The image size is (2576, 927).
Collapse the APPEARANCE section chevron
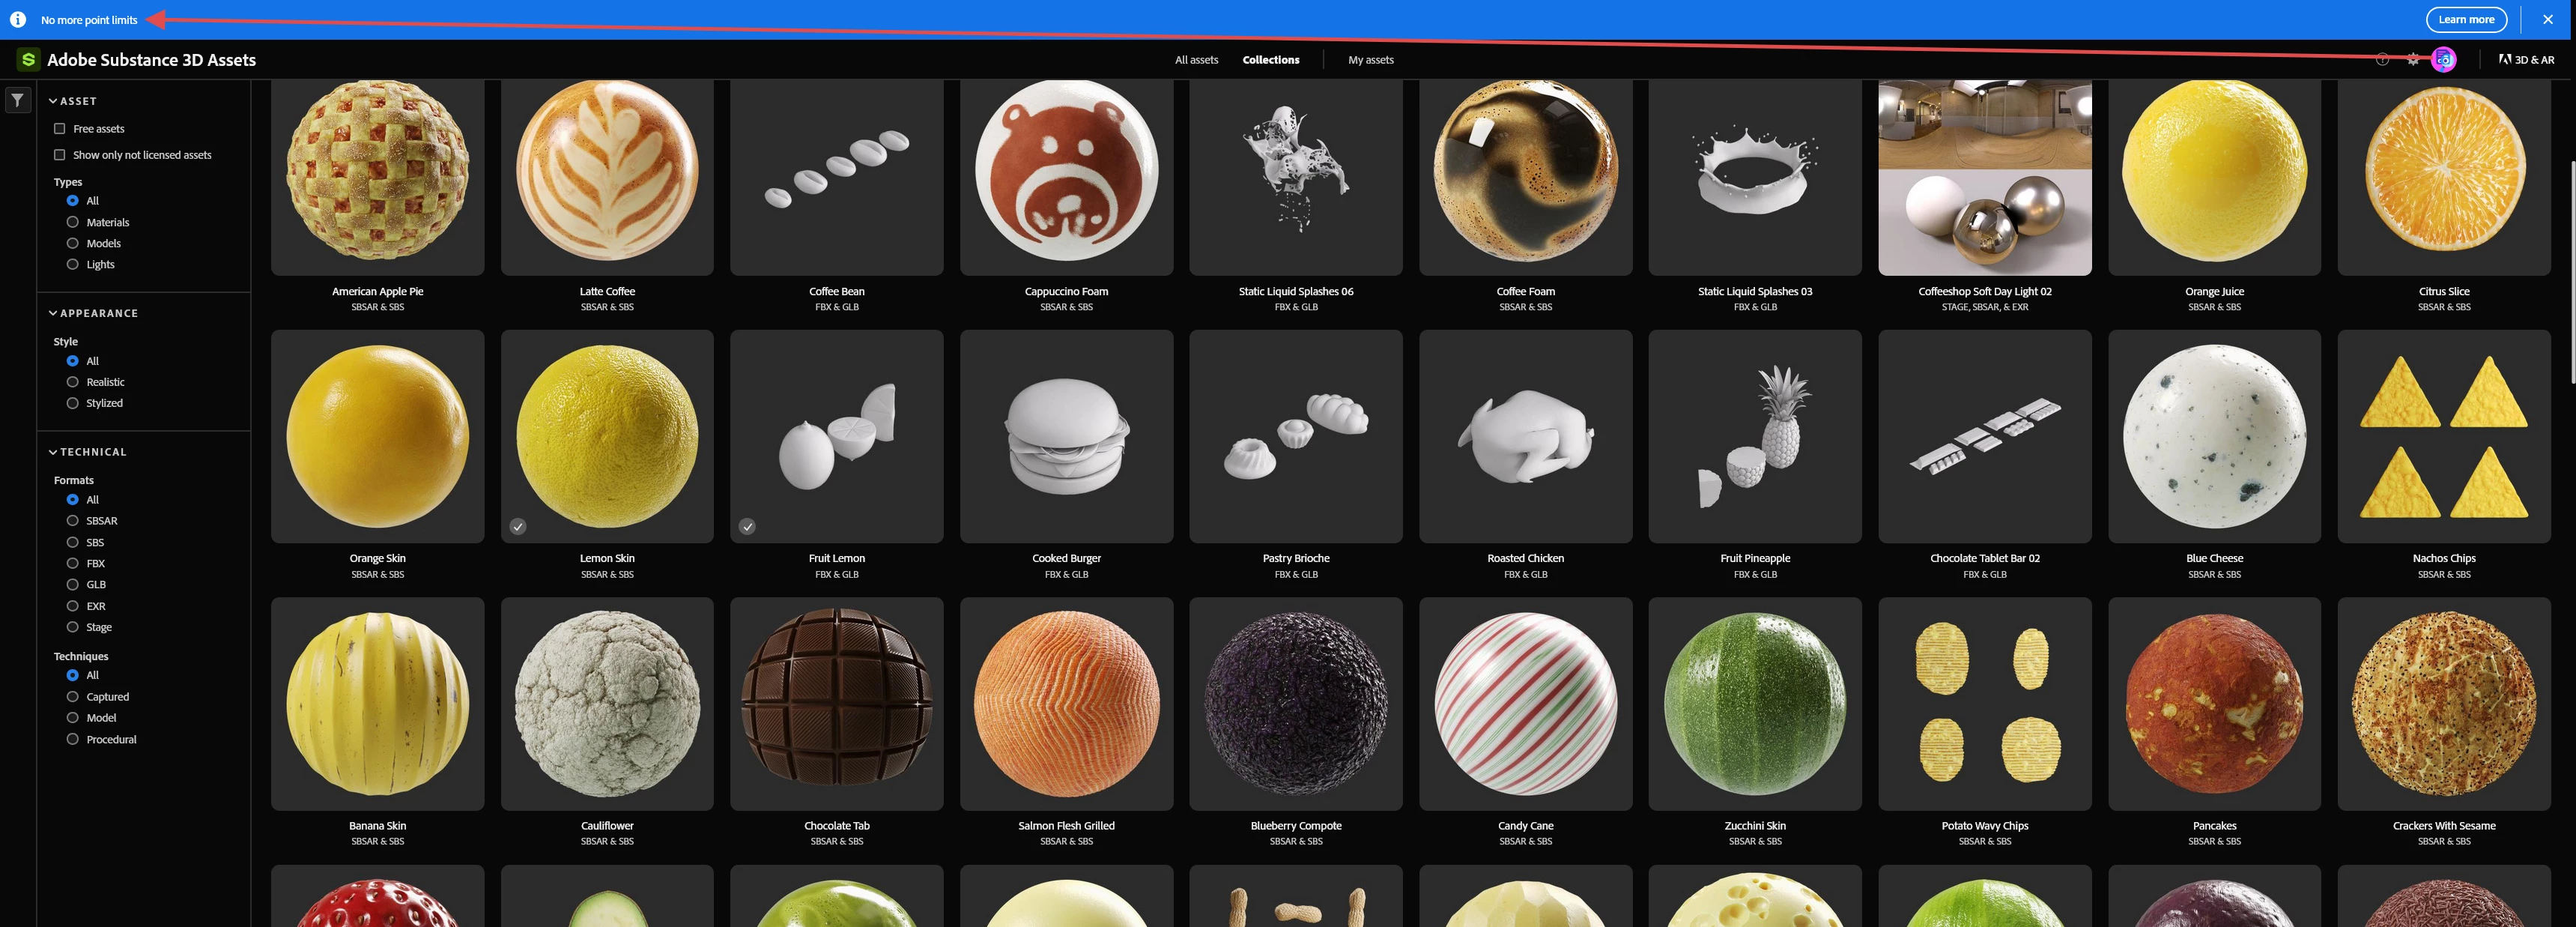click(x=53, y=313)
